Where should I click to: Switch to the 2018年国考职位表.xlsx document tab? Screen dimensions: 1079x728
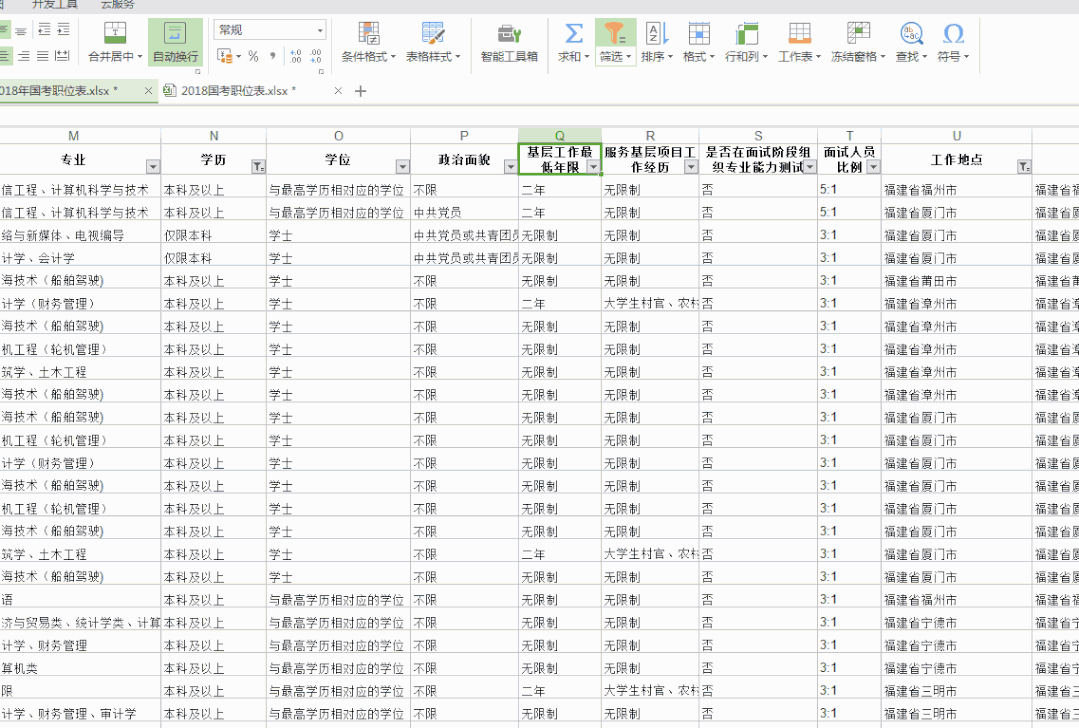(x=59, y=91)
